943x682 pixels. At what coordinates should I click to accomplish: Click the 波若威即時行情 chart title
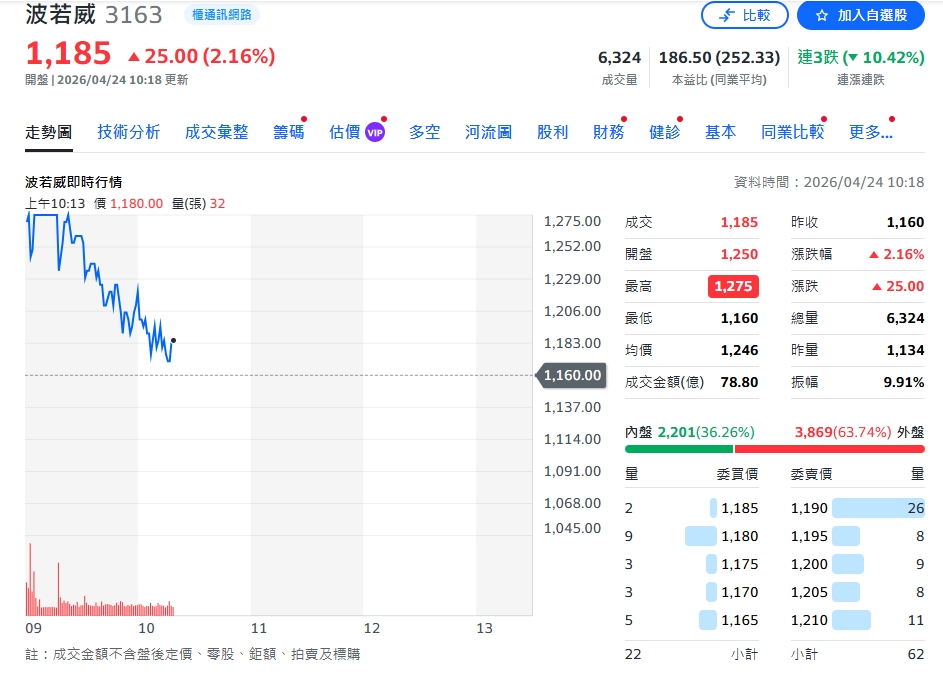pos(73,182)
